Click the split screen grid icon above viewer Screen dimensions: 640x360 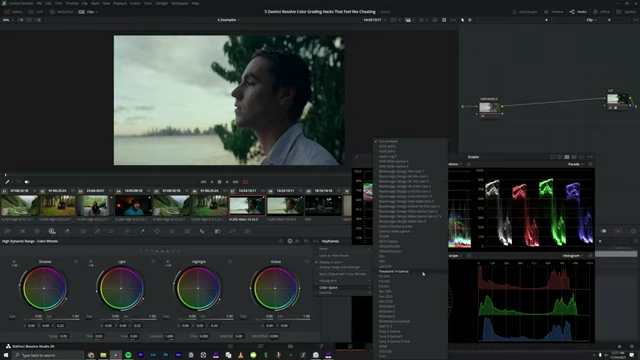tap(444, 20)
